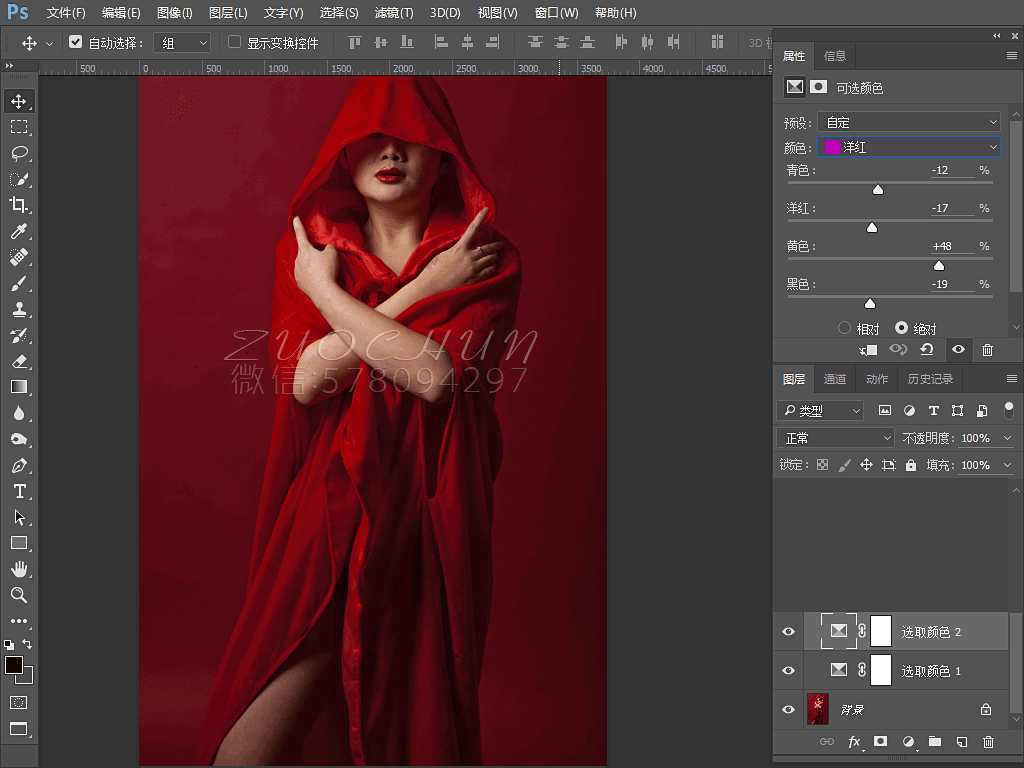
Task: Select the Move tool
Action: (20, 100)
